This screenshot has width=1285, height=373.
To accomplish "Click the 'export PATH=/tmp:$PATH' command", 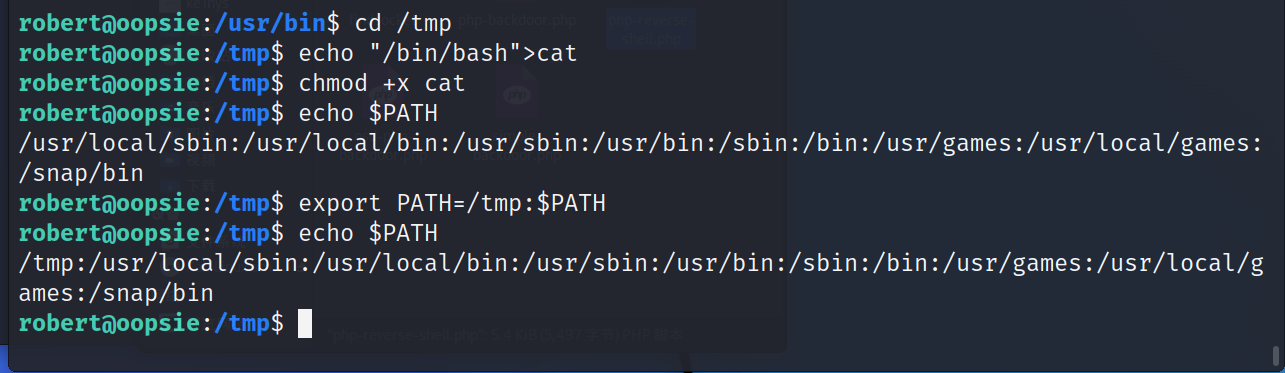I will (452, 203).
